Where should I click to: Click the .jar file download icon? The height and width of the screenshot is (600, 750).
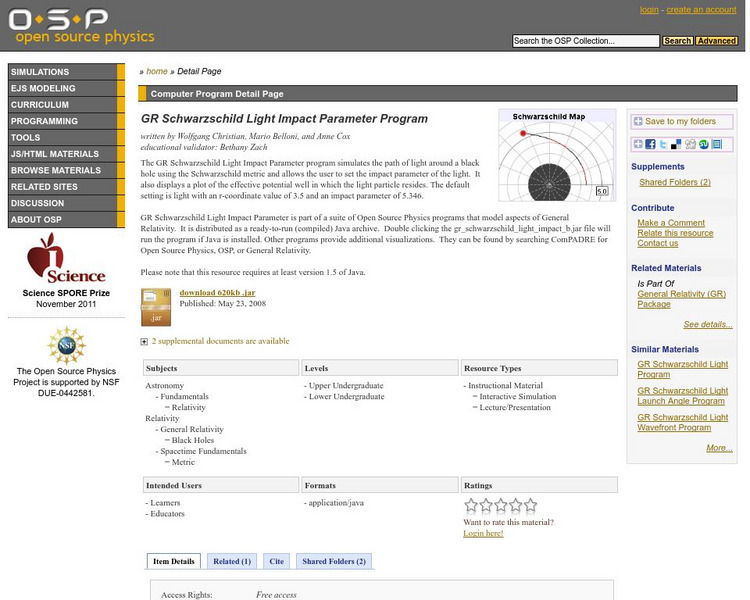pos(155,305)
